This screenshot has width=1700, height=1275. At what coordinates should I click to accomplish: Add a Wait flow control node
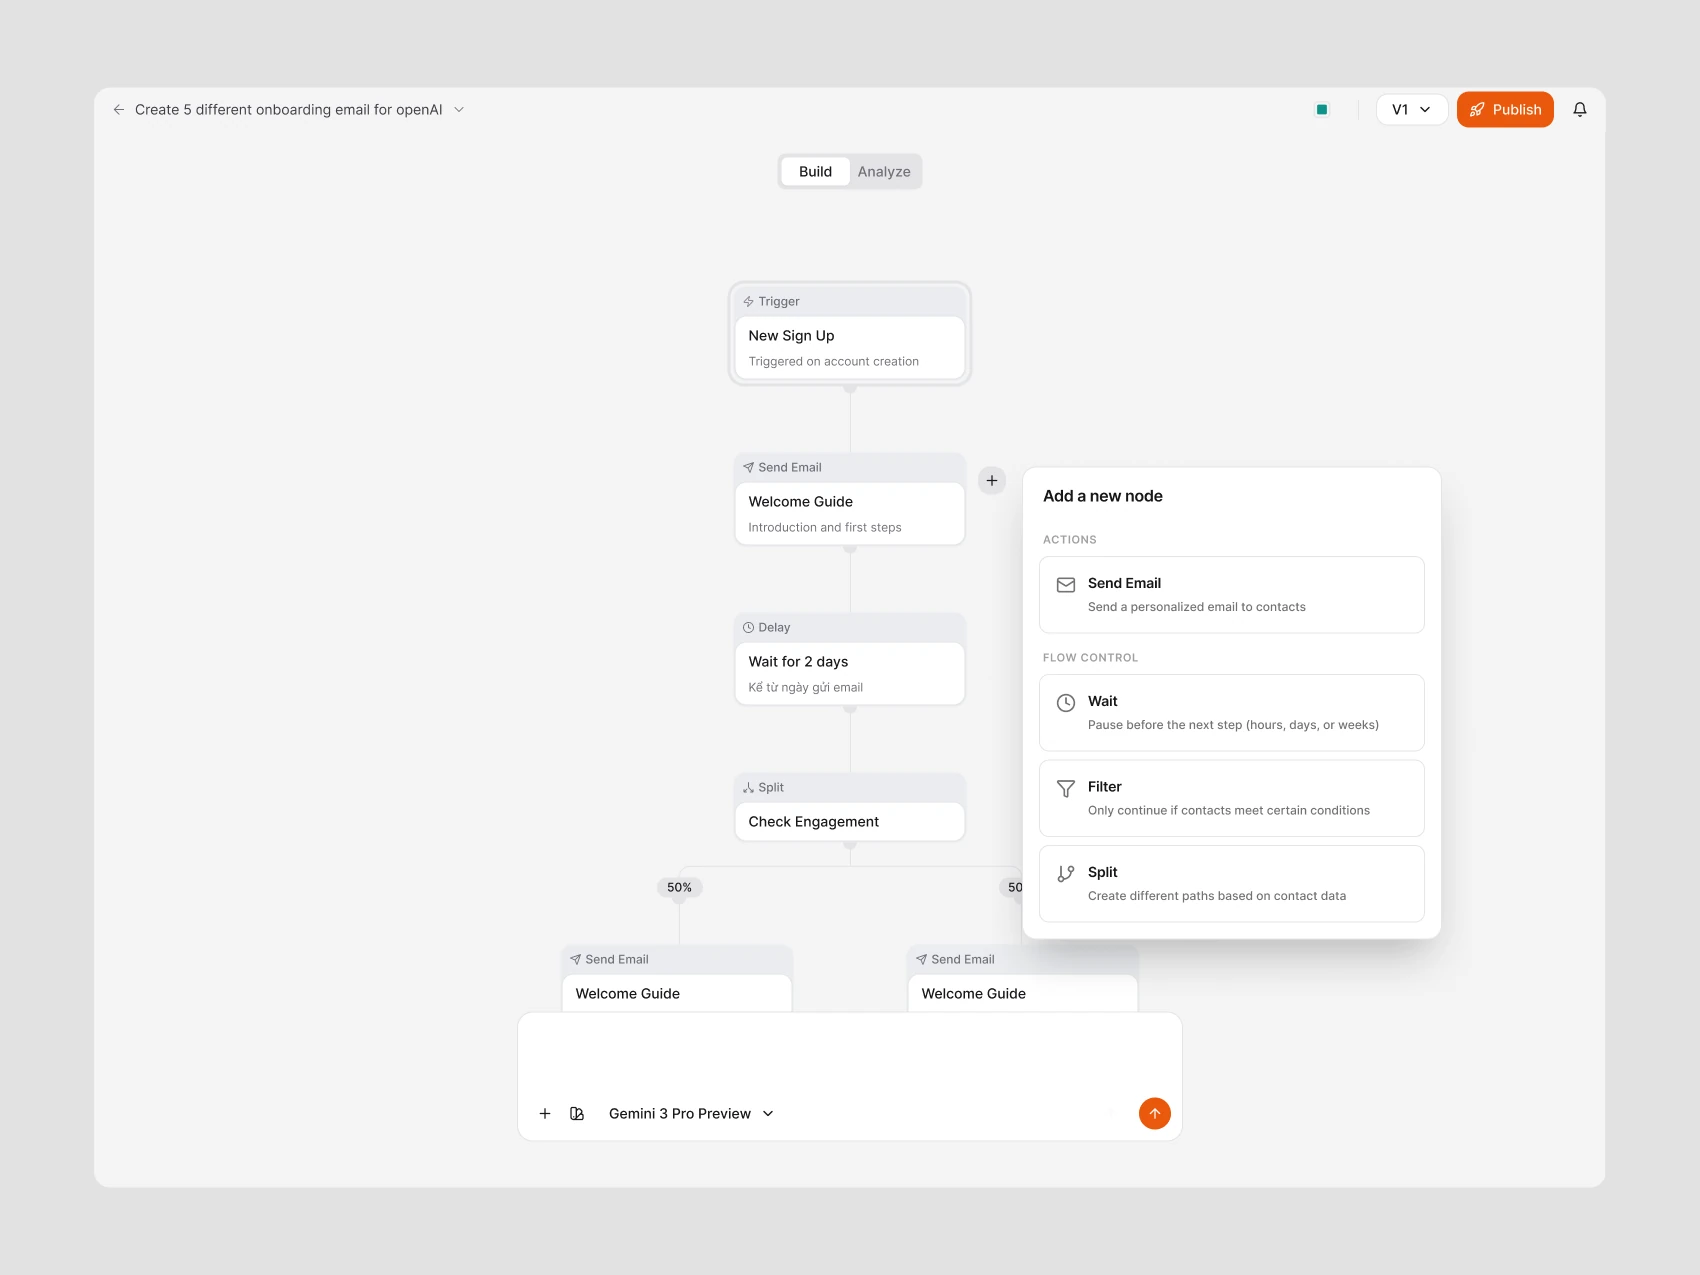point(1232,713)
